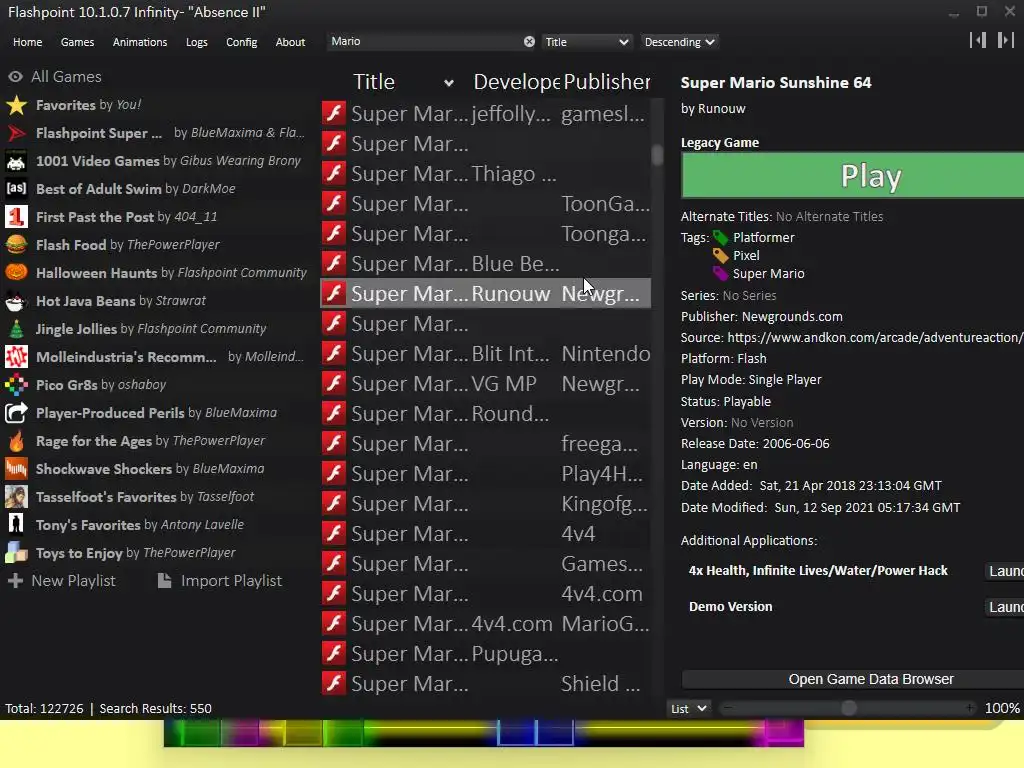
Task: Click the Pico Gr8s playlist icon
Action: pyautogui.click(x=16, y=385)
